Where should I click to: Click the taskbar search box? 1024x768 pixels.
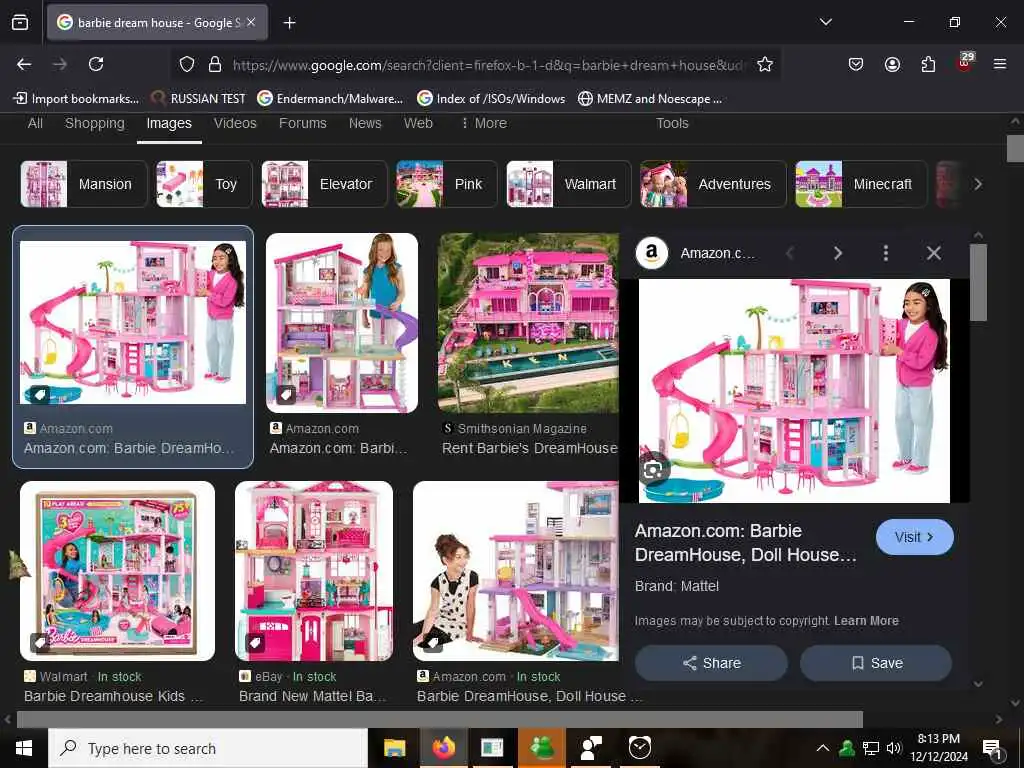(x=208, y=748)
